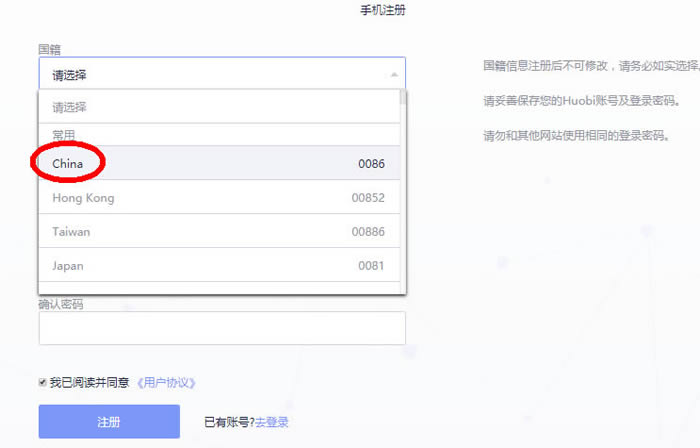Click the 常用 group header
This screenshot has height=448, width=700.
pyautogui.click(x=63, y=134)
